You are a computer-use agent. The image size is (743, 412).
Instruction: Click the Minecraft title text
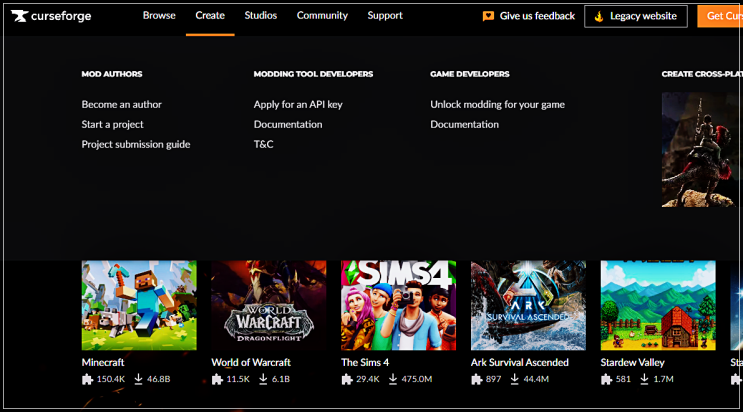pyautogui.click(x=103, y=362)
